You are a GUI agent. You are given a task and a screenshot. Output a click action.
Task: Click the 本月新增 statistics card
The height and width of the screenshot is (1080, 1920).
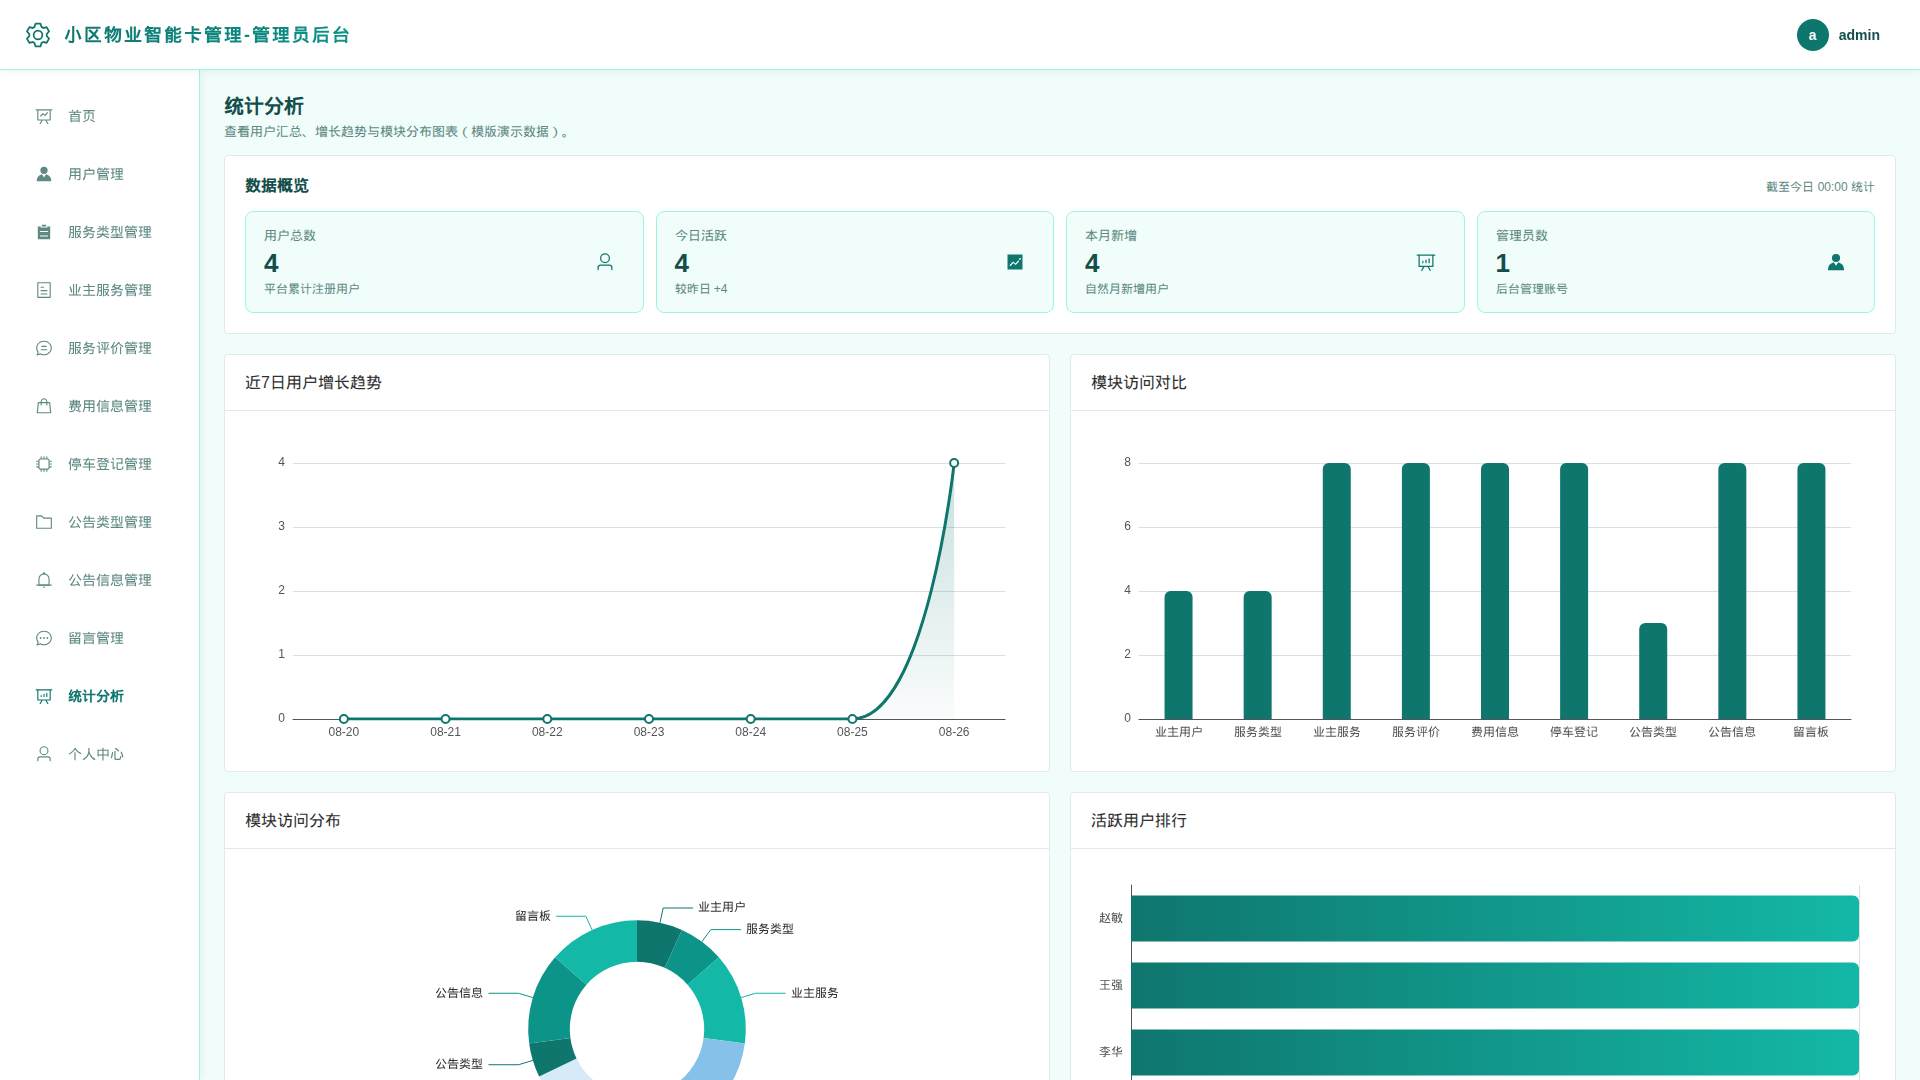click(x=1265, y=262)
